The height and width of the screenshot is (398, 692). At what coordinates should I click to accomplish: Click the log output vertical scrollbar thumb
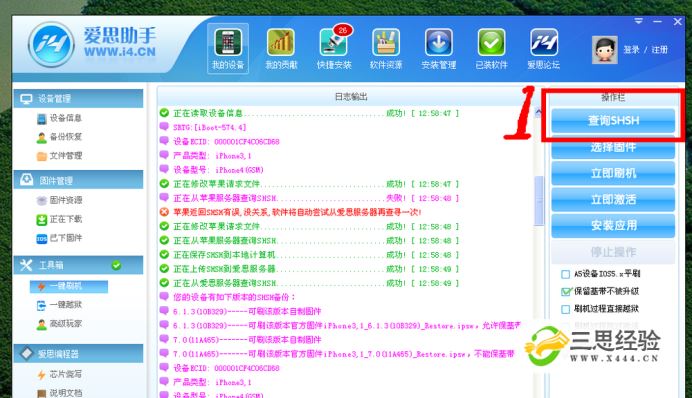(x=539, y=201)
